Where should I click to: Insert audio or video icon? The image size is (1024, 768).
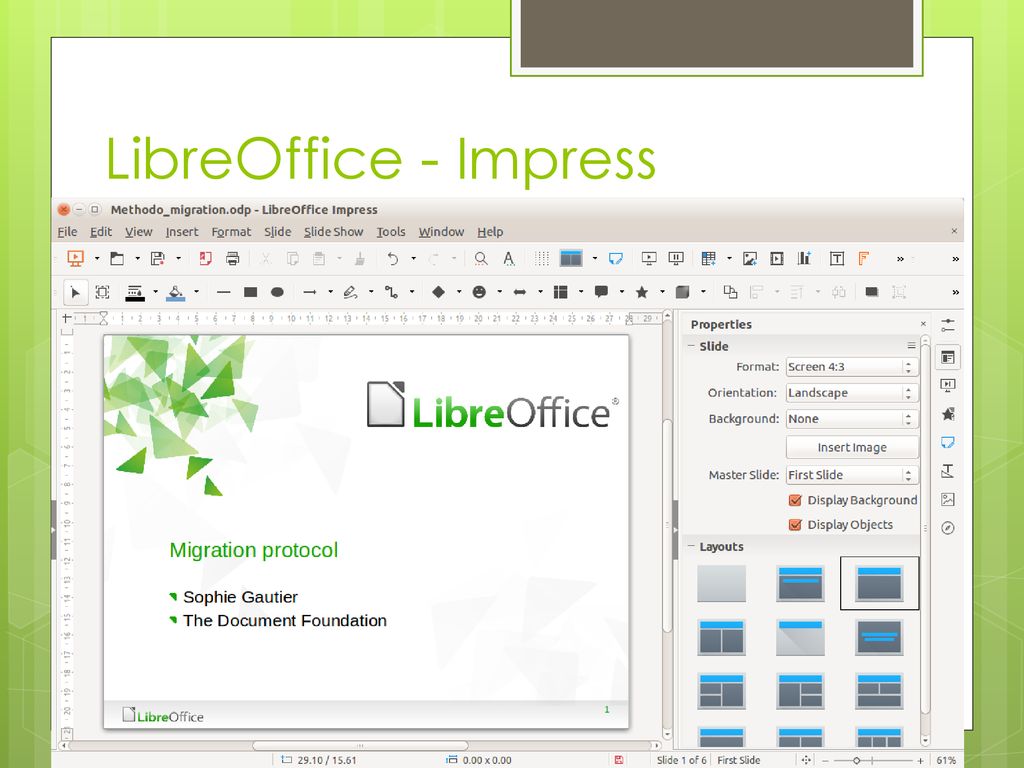tap(776, 259)
